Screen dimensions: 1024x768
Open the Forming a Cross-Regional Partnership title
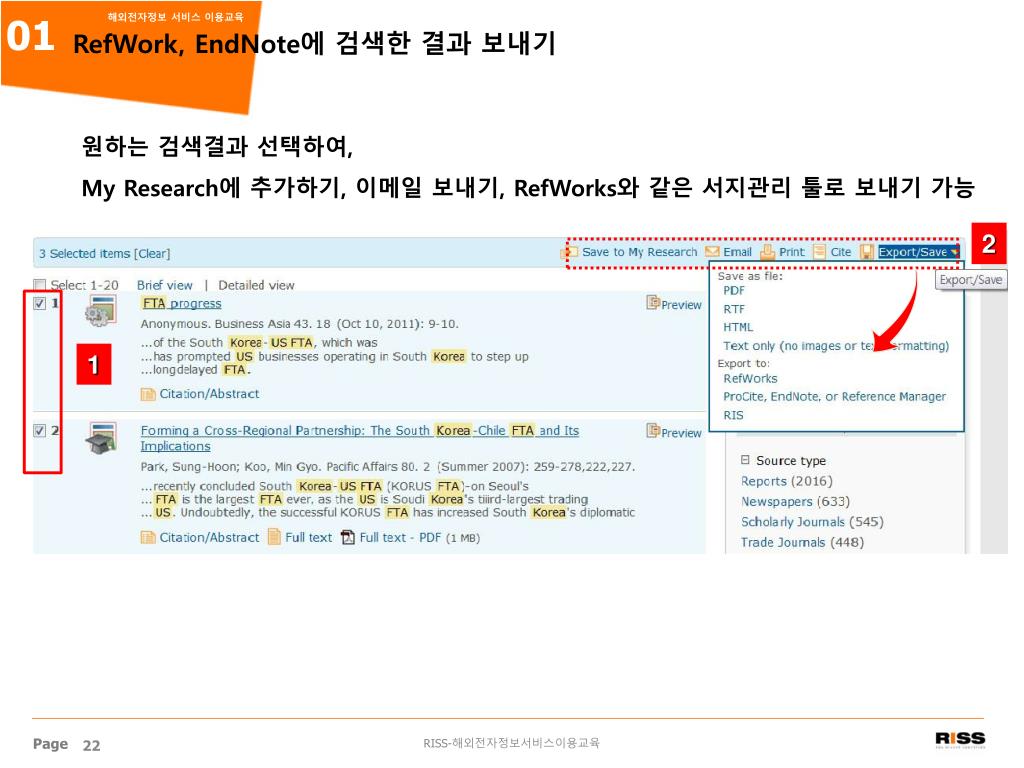tap(360, 438)
